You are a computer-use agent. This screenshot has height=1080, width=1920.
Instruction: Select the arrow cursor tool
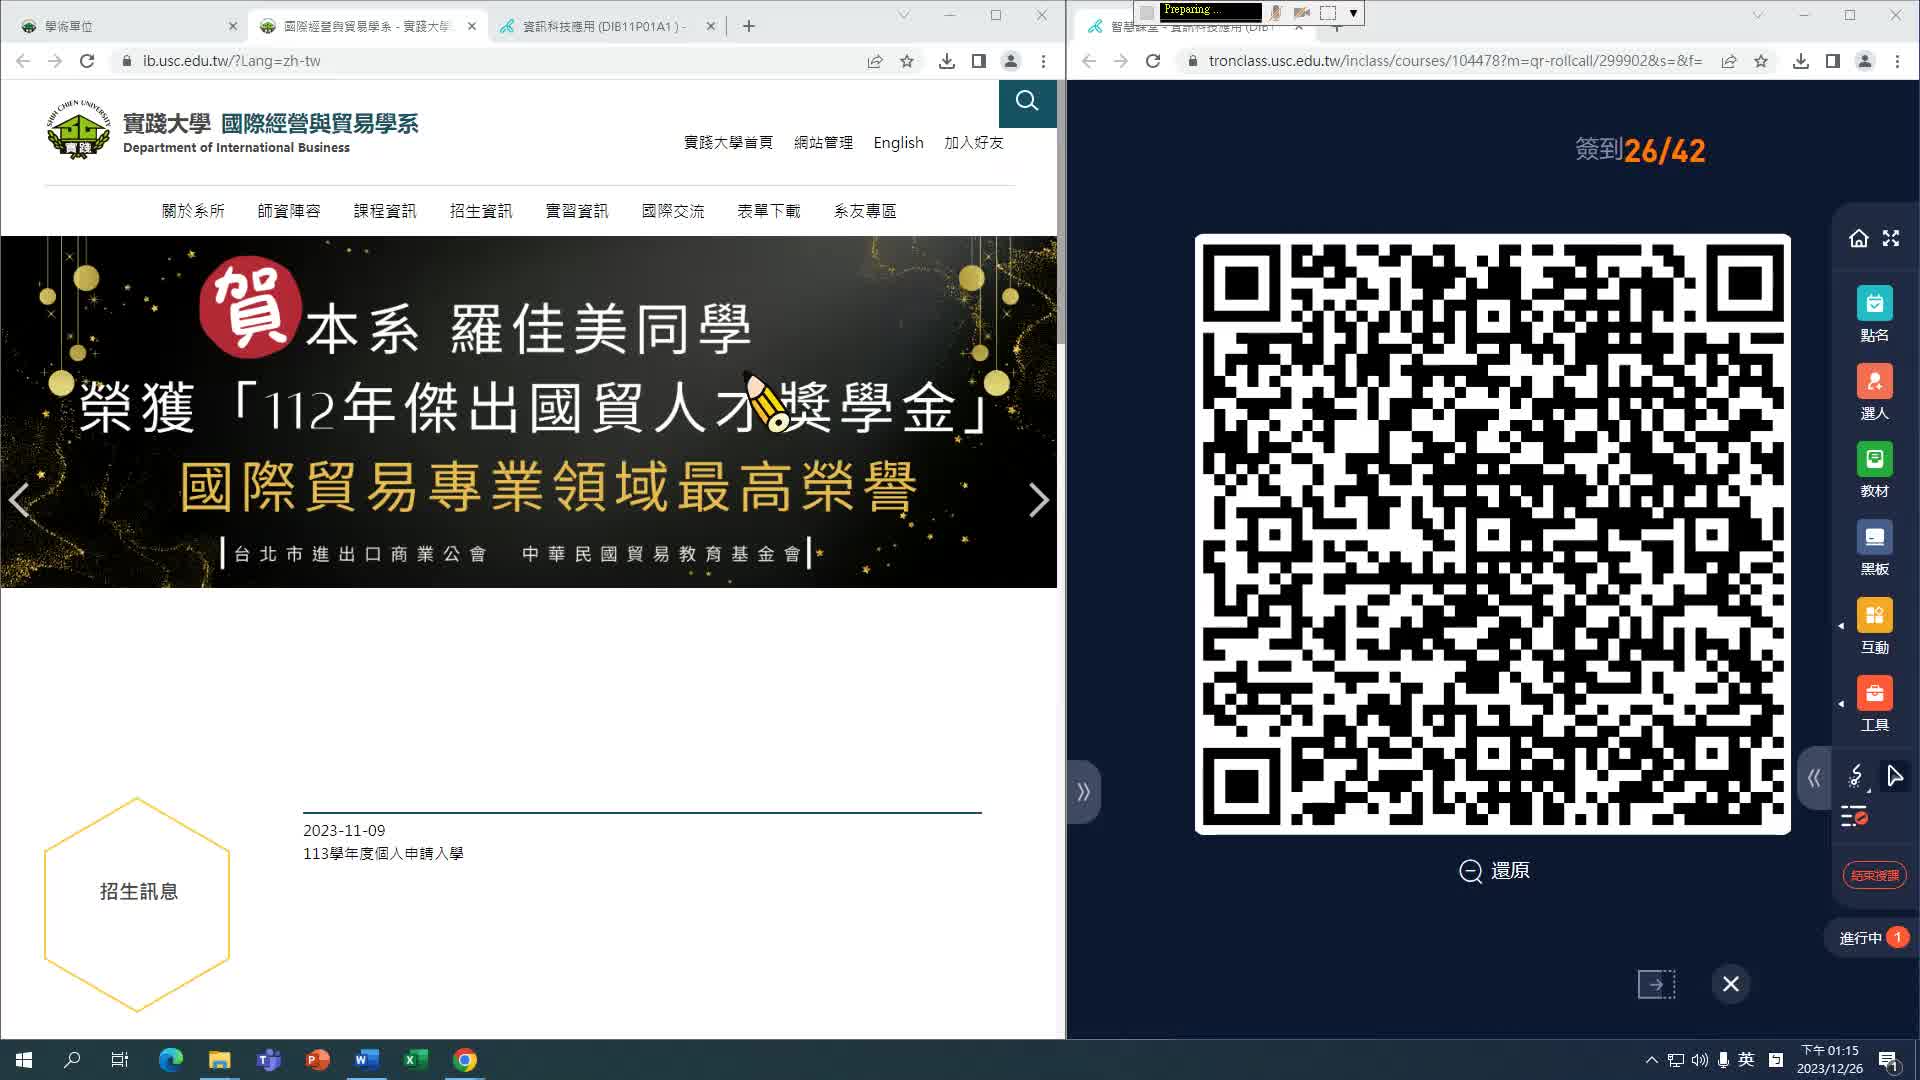coord(1894,776)
